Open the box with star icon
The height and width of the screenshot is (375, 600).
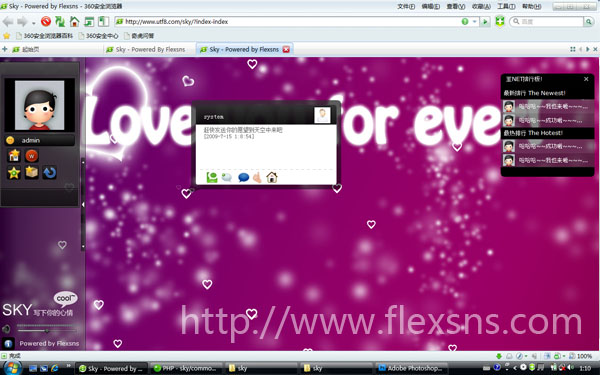[x=32, y=172]
